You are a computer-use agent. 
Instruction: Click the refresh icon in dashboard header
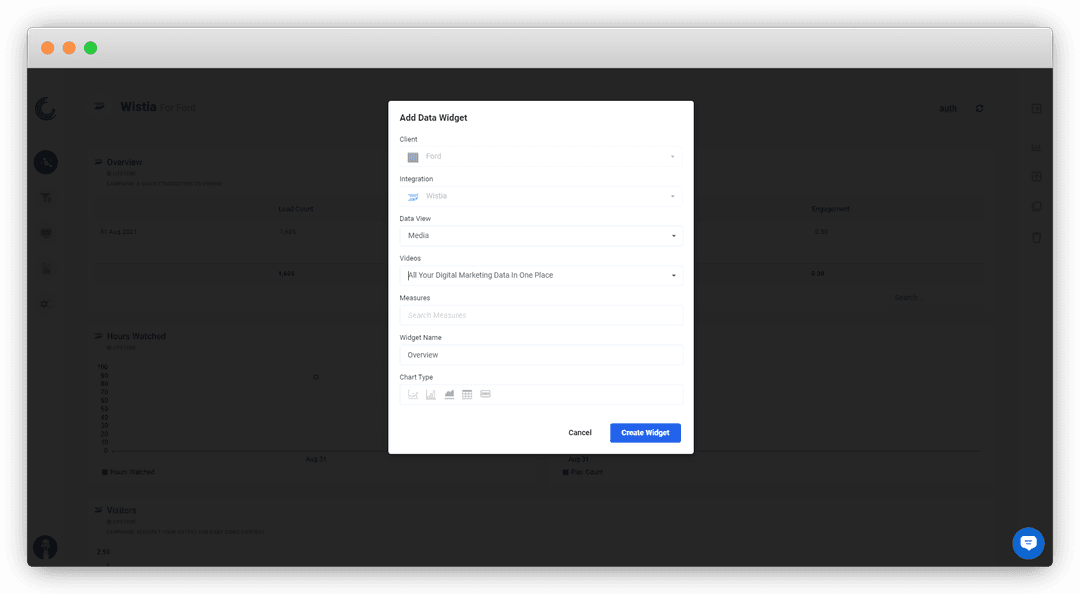pyautogui.click(x=979, y=108)
